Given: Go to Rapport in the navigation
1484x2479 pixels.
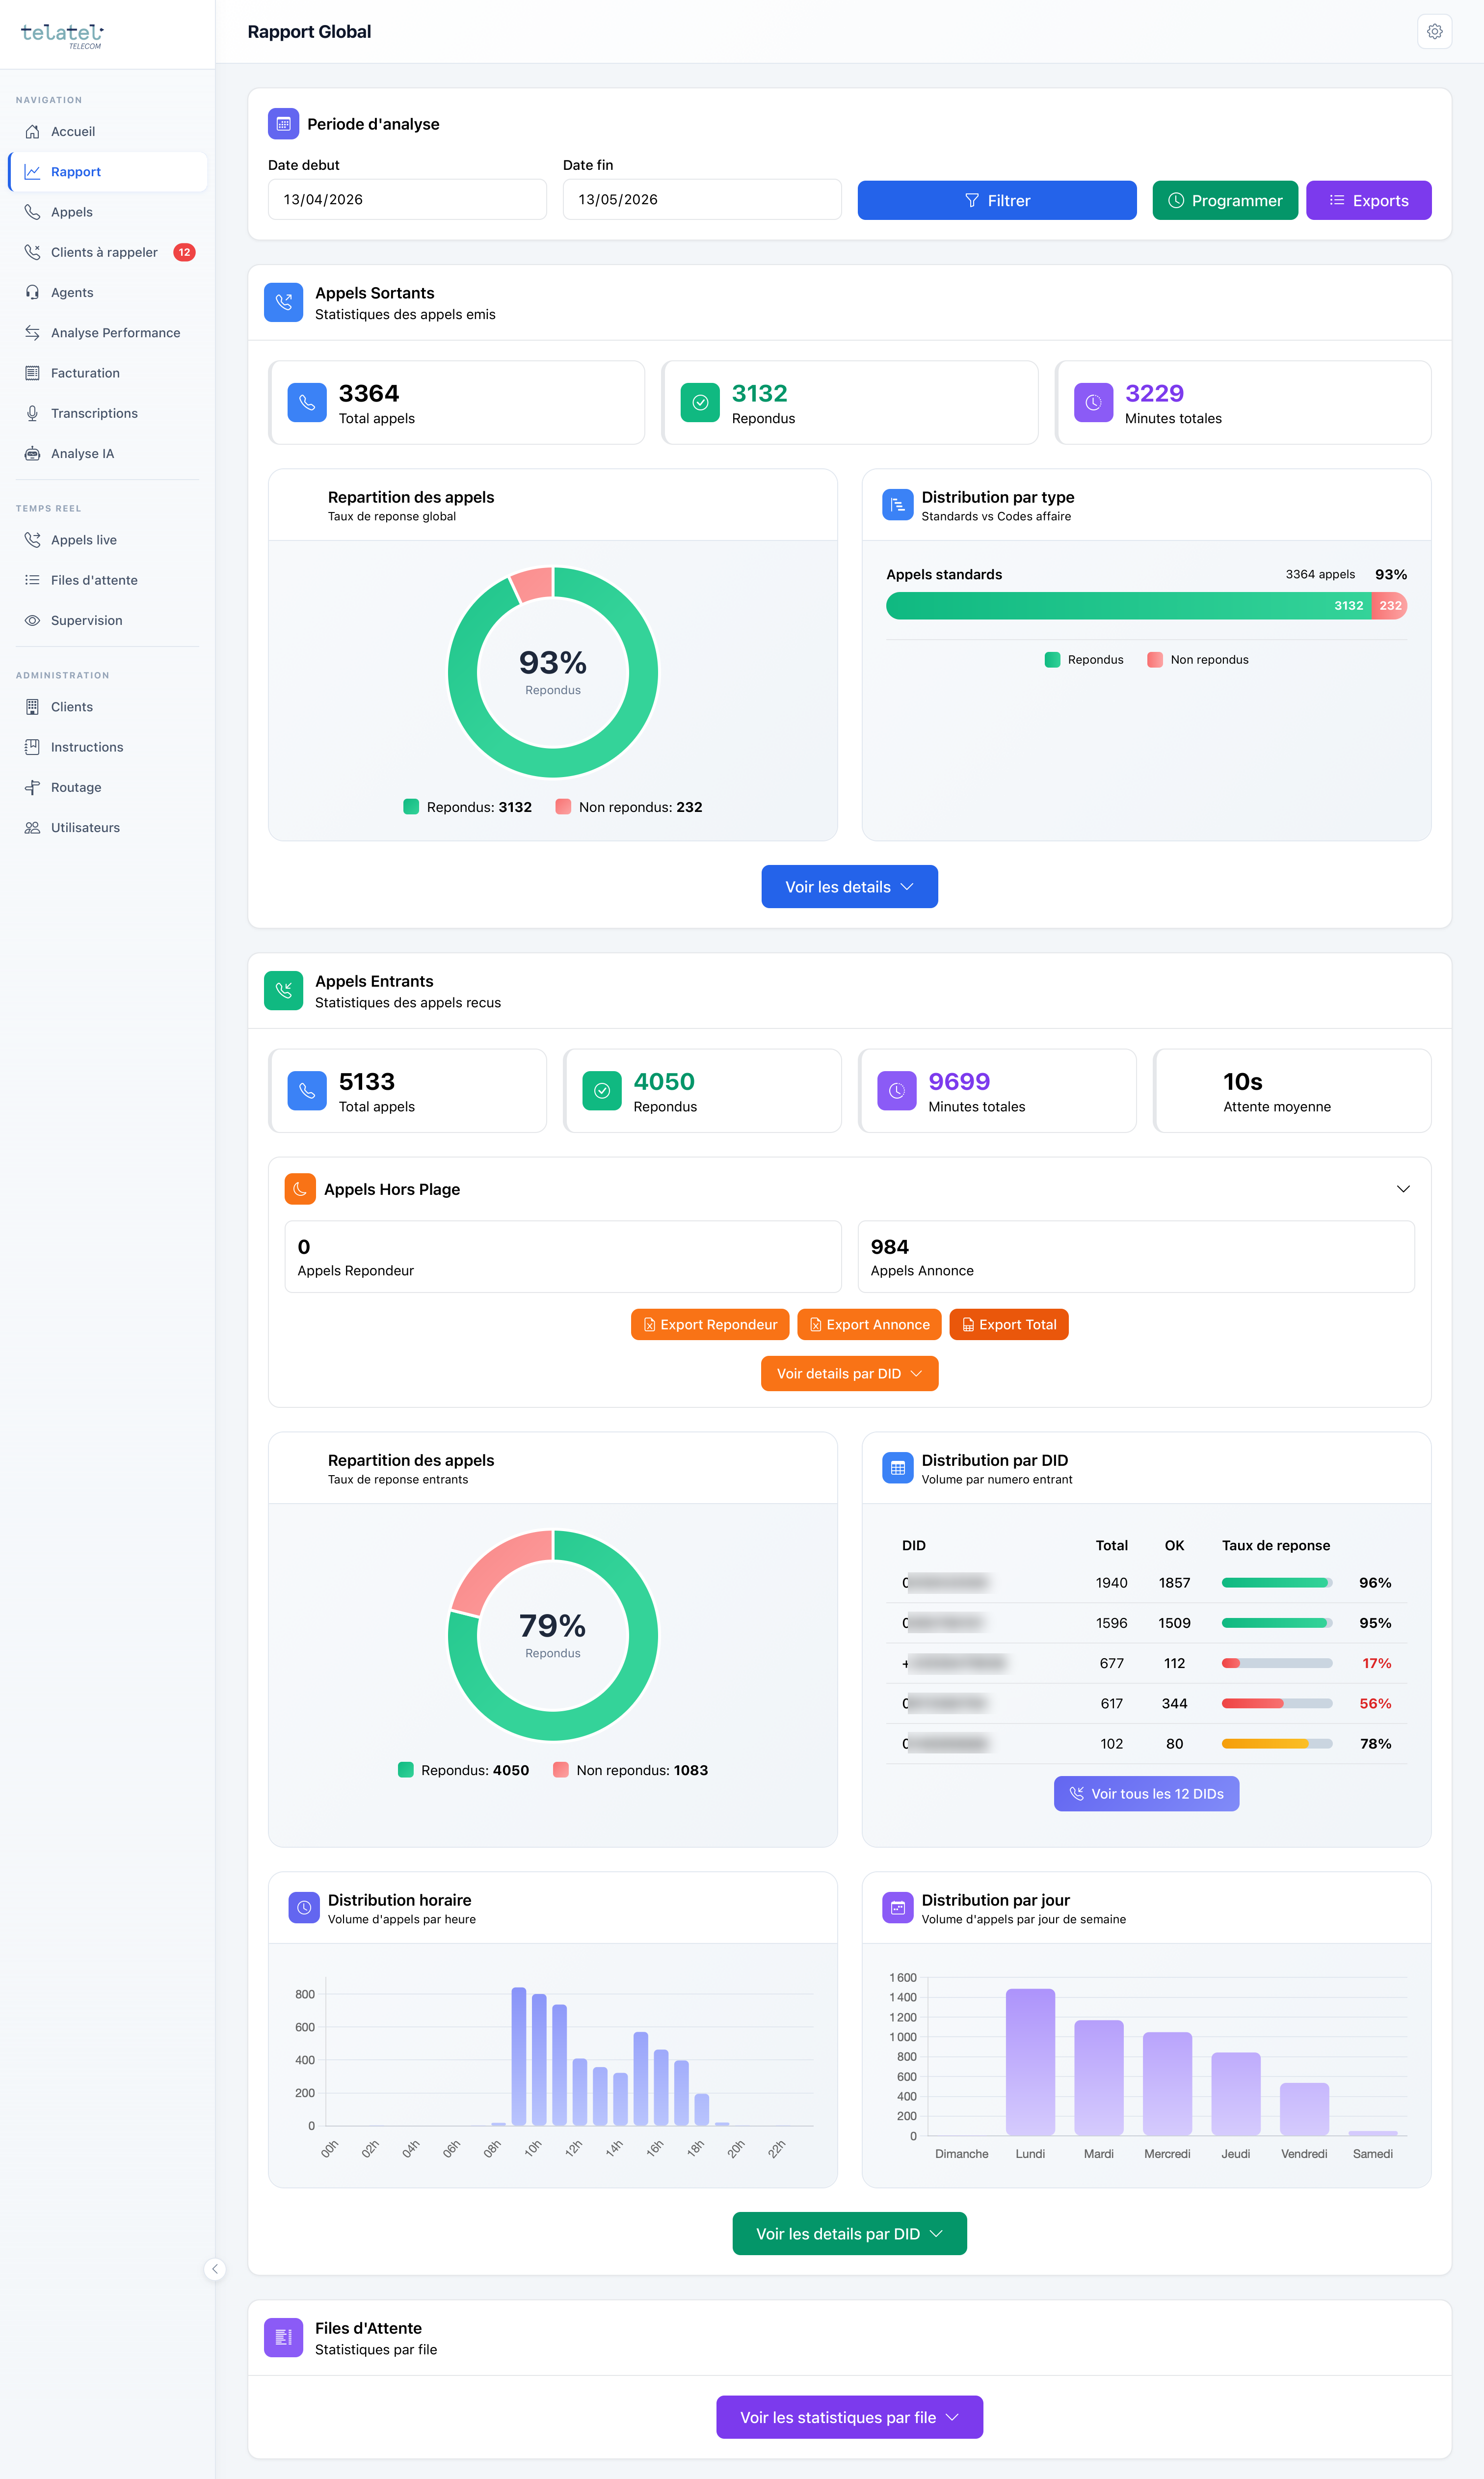Looking at the screenshot, I should pyautogui.click(x=108, y=172).
